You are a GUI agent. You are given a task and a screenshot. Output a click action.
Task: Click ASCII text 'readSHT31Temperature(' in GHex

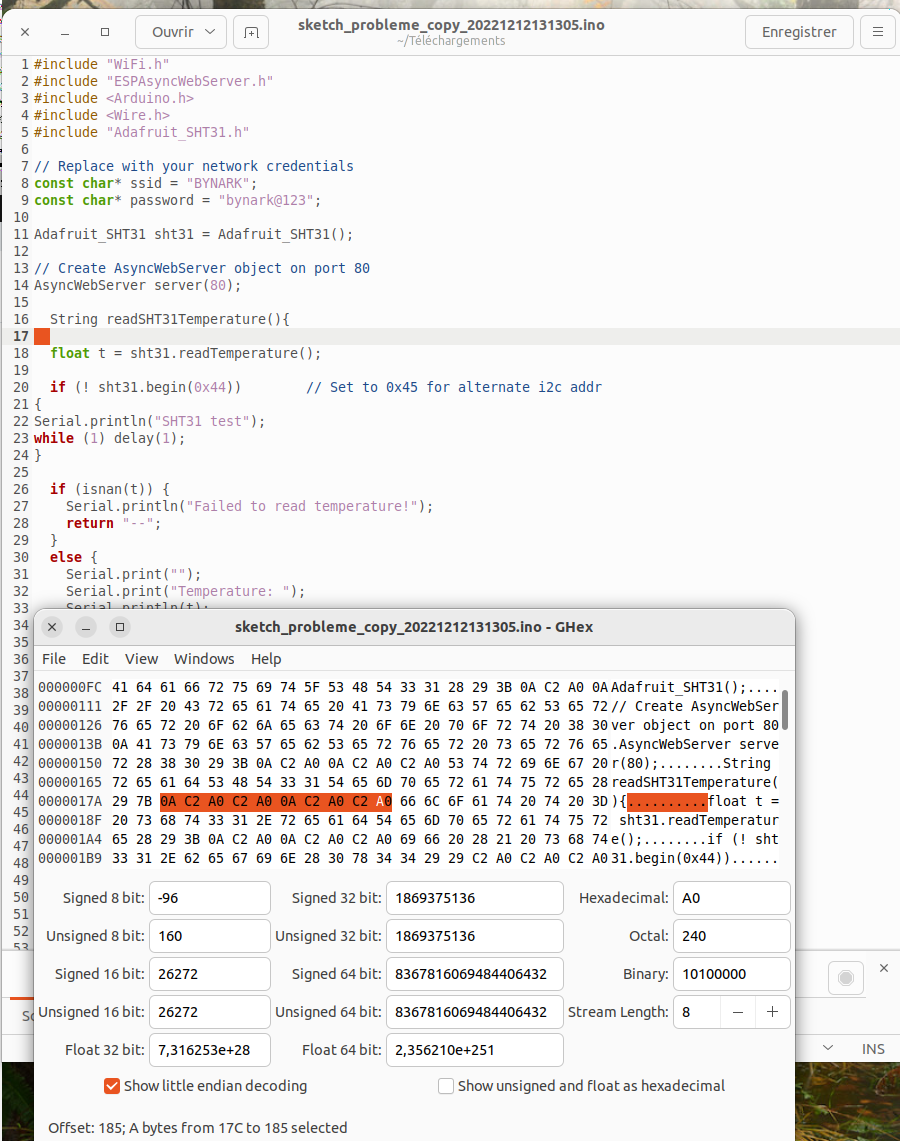coord(694,782)
